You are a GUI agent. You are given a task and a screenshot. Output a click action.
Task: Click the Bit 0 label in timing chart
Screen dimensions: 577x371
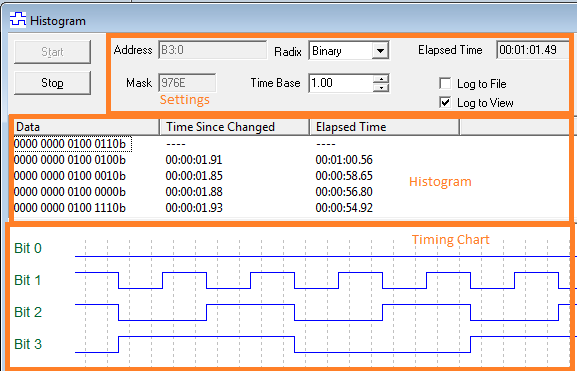pyautogui.click(x=28, y=248)
